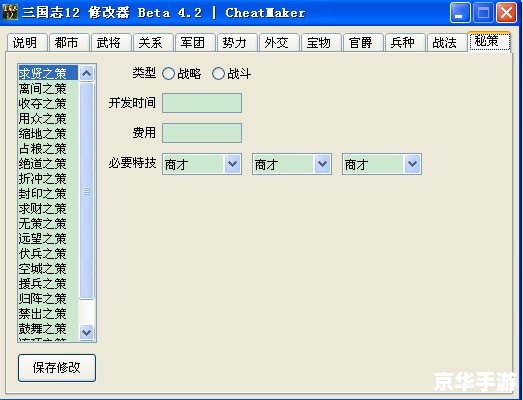This screenshot has width=523, height=400.
Task: Switch to the 外交 tab
Action: (x=279, y=43)
